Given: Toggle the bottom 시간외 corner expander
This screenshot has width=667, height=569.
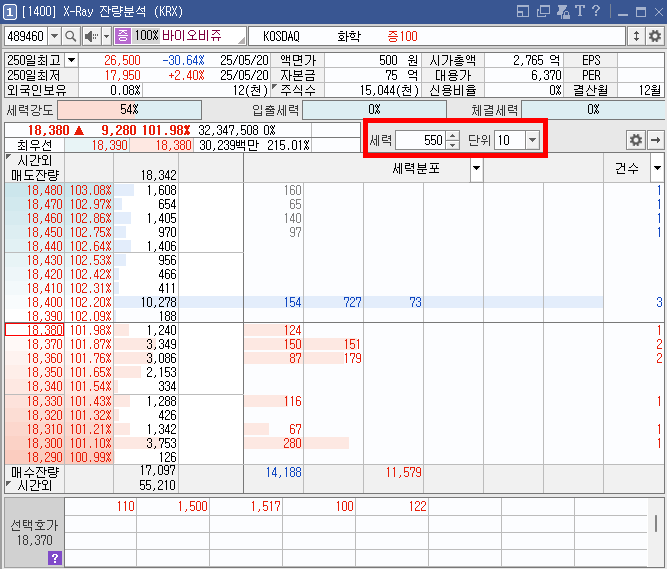Looking at the screenshot, I should pyautogui.click(x=9, y=484).
